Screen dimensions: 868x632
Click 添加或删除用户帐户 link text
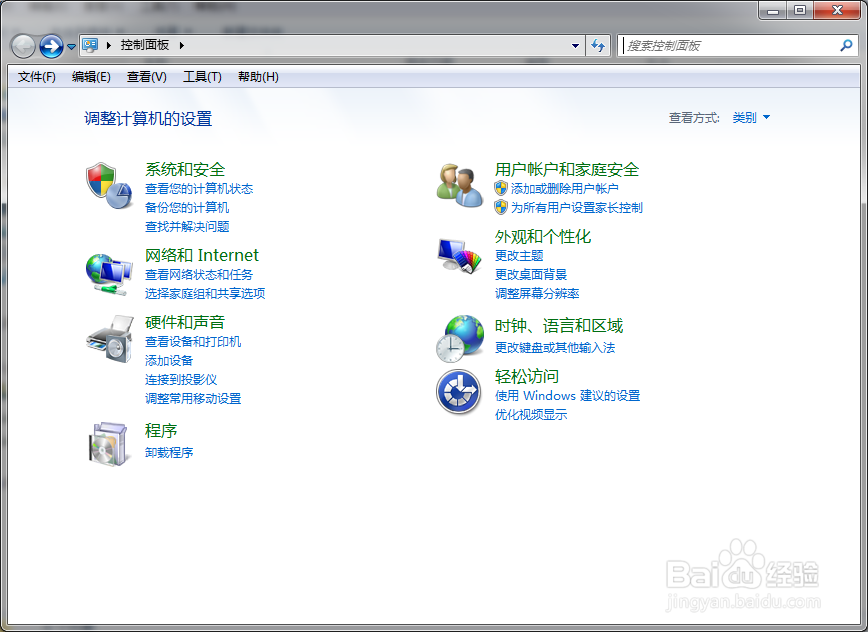tap(565, 189)
